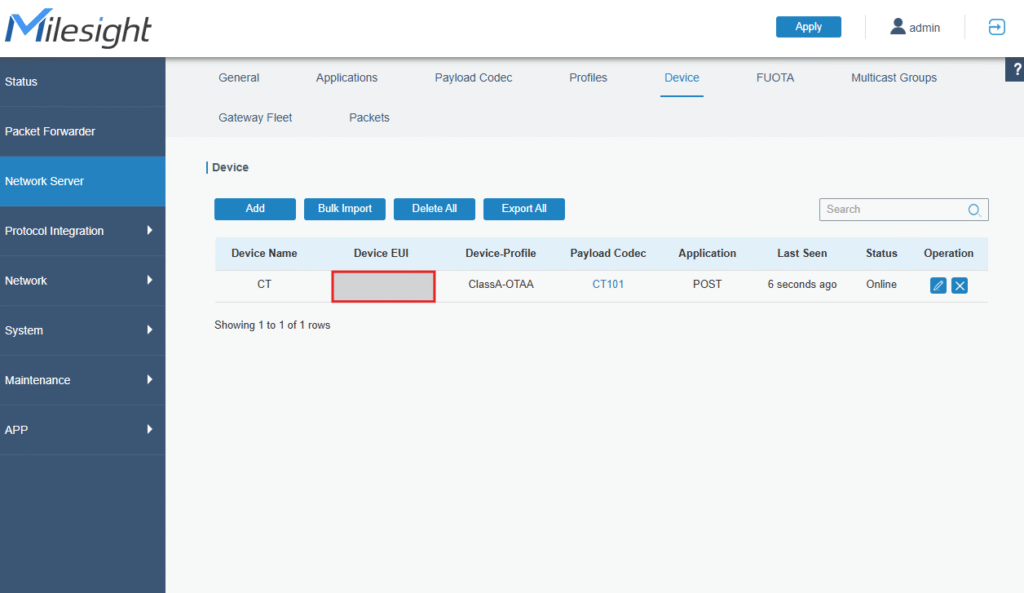This screenshot has width=1024, height=593.
Task: Focus the device Search input field
Action: coord(890,210)
